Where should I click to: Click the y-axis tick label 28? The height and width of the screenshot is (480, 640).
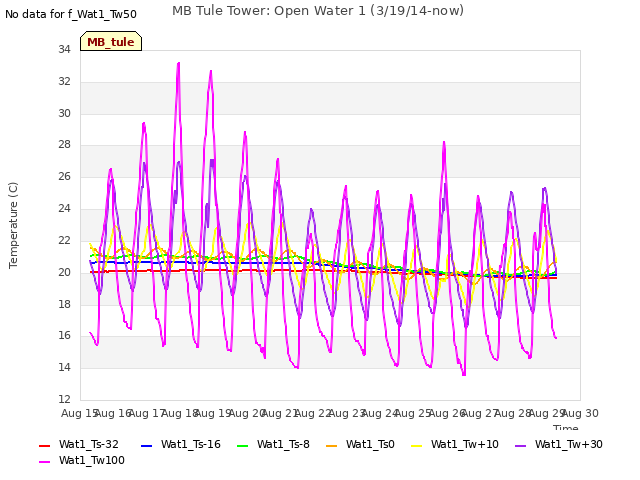click(x=64, y=144)
